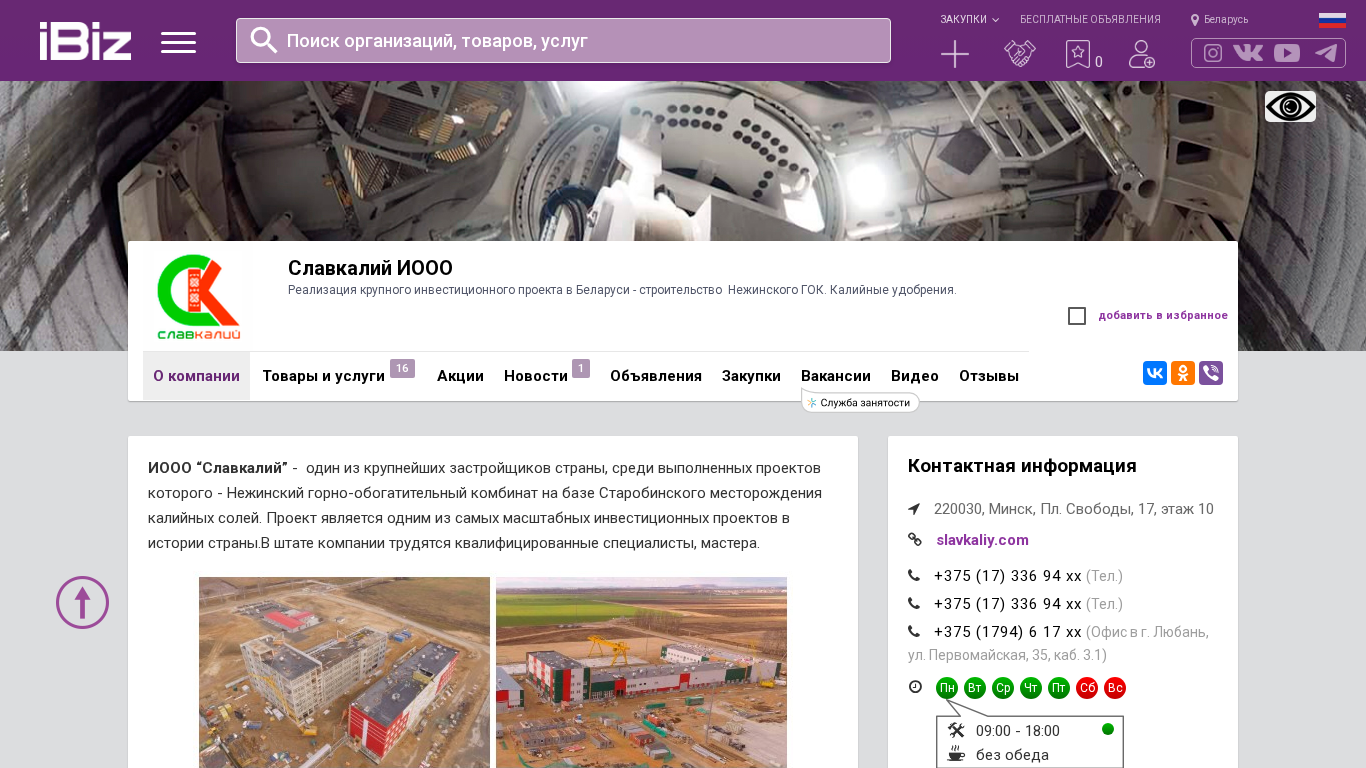Open the Беларусь location selector
Image resolution: width=1366 pixels, height=768 pixels.
coord(1219,19)
